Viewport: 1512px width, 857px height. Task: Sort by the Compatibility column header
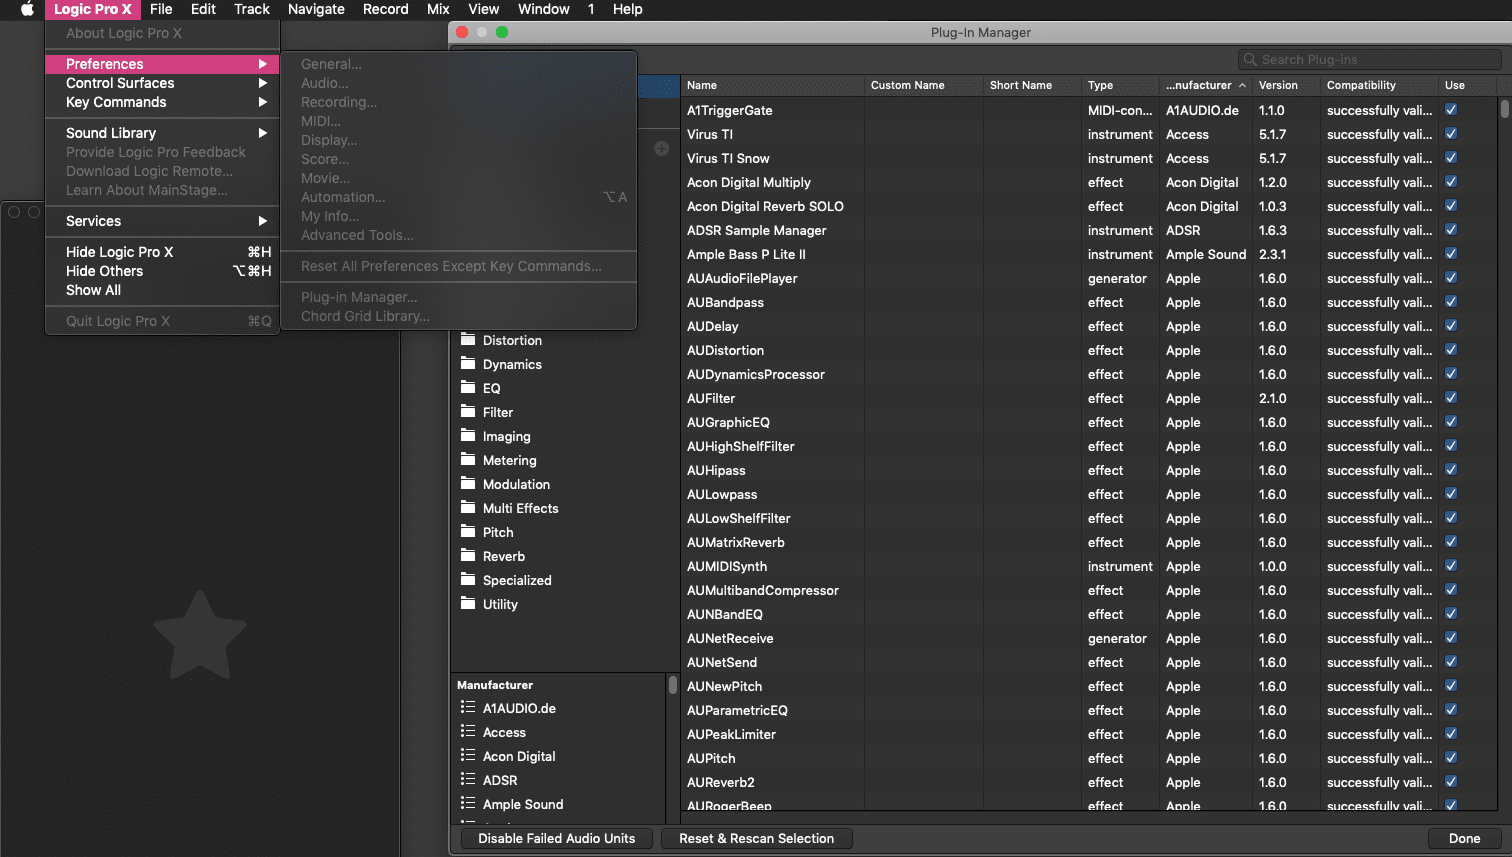(1378, 85)
